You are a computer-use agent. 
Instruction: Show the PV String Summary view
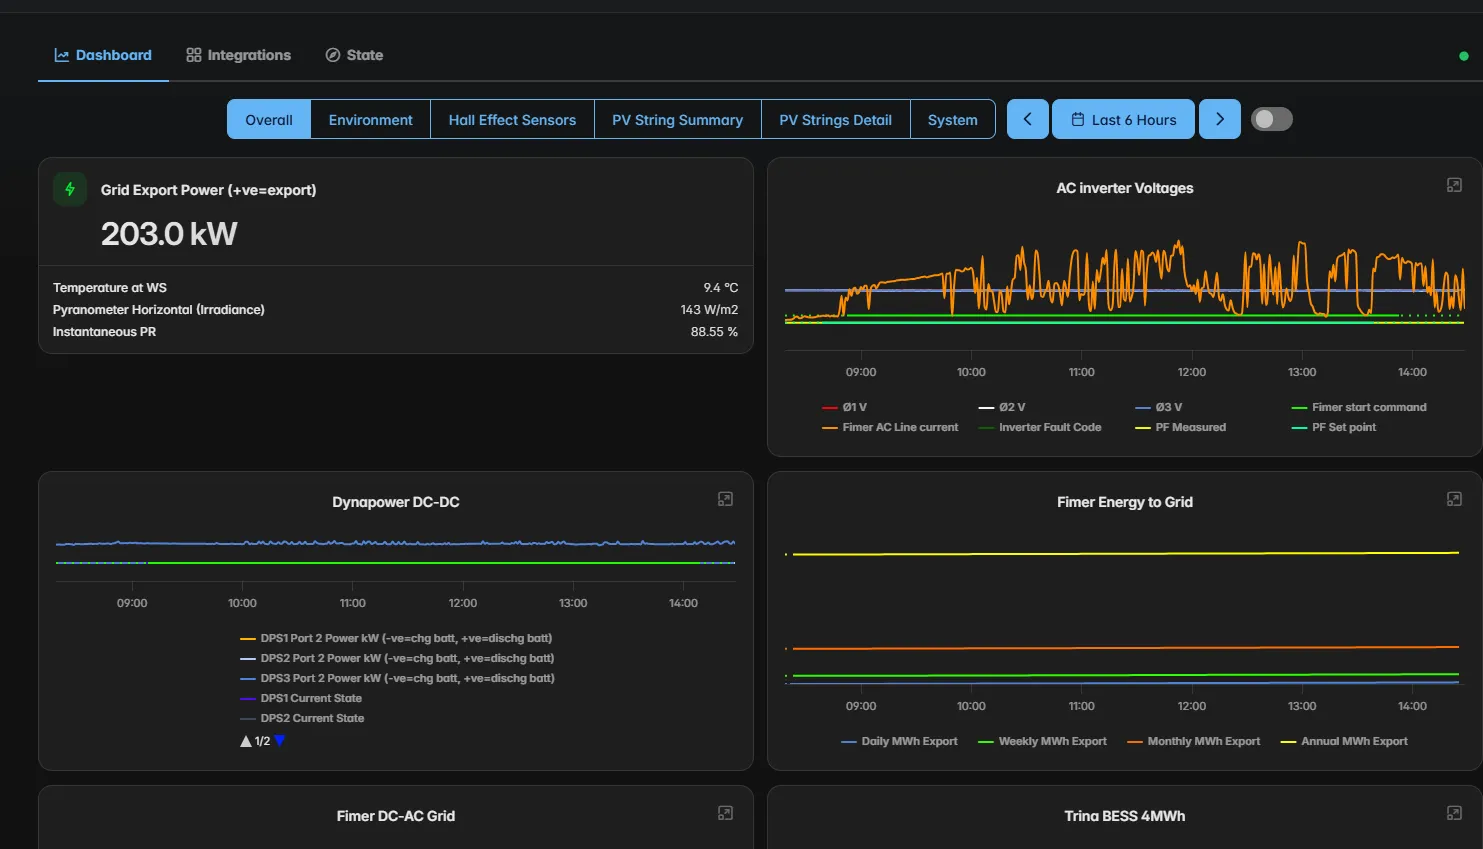pyautogui.click(x=677, y=120)
